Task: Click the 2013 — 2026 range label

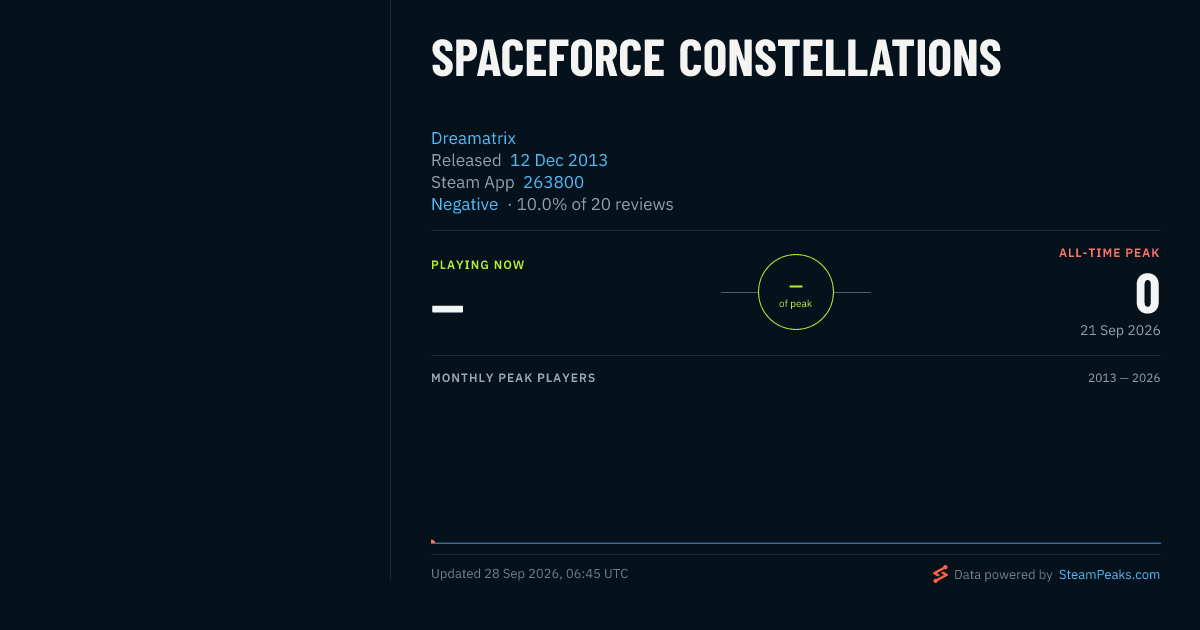Action: click(x=1124, y=378)
